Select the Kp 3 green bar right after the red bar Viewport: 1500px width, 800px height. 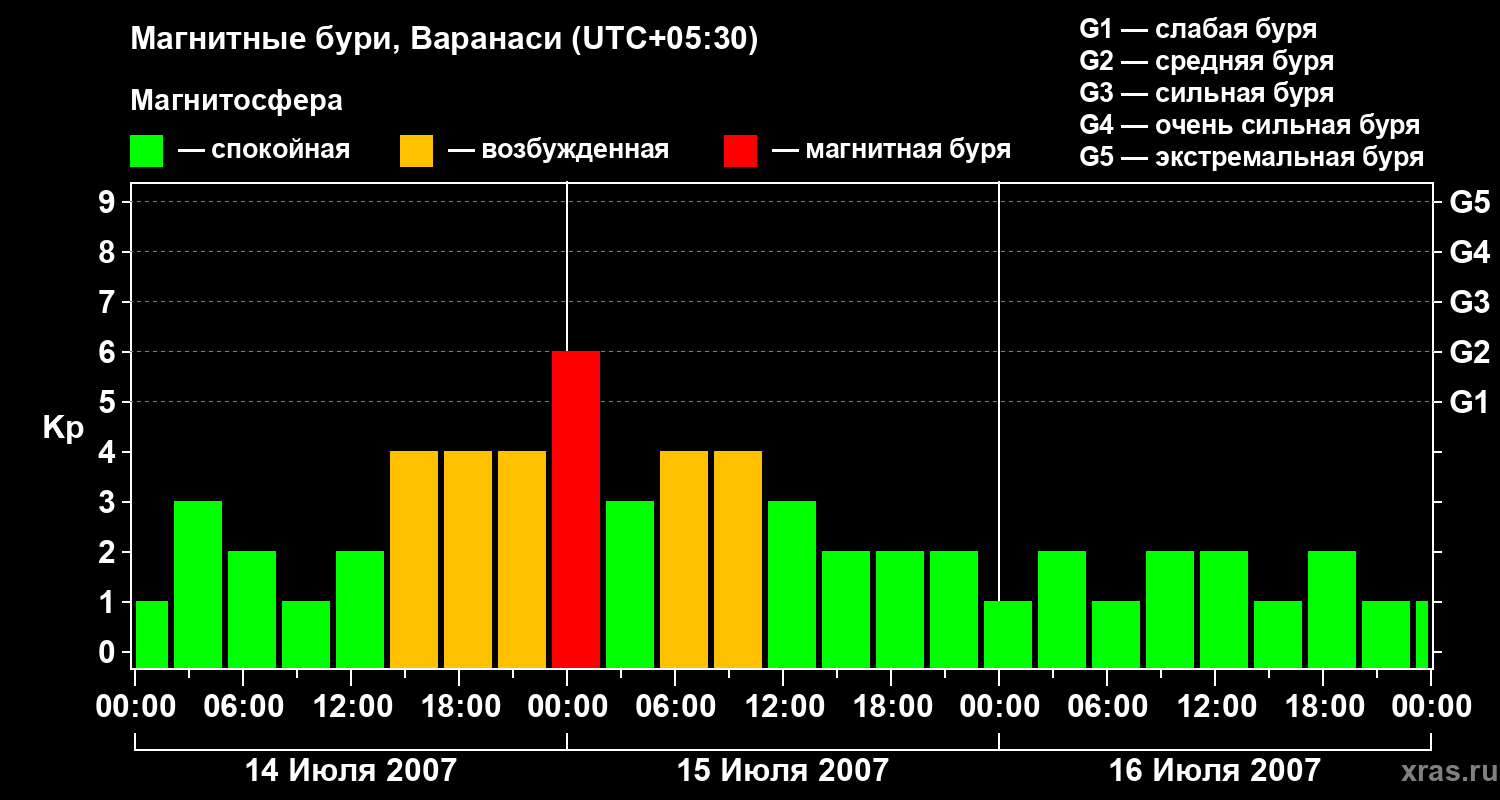630,585
